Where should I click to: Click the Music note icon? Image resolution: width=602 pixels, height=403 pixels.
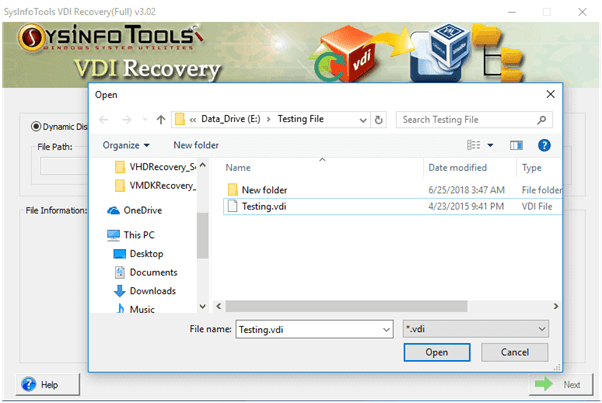(121, 308)
